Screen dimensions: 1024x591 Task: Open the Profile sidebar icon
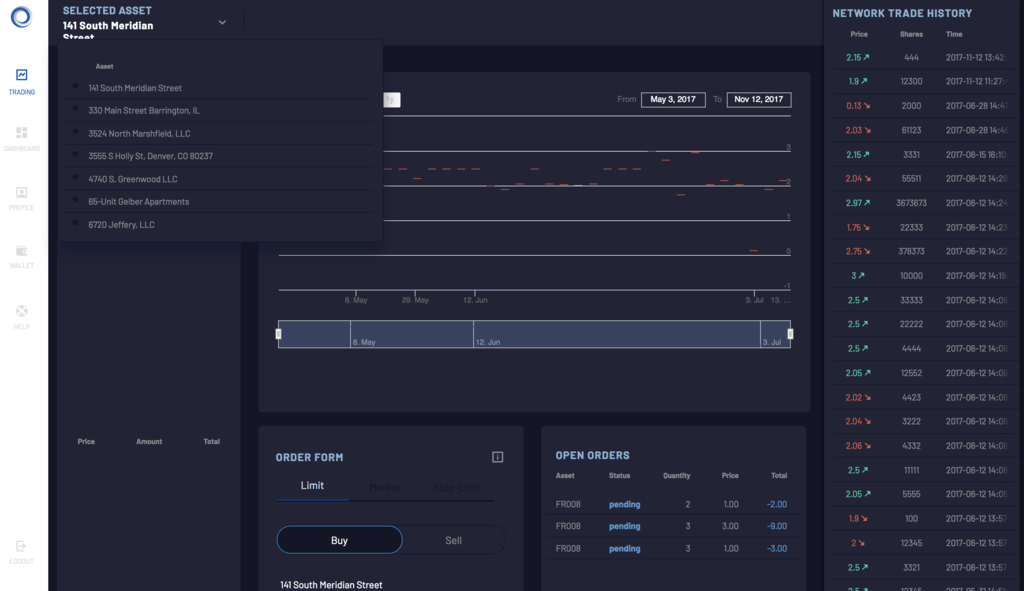(22, 192)
